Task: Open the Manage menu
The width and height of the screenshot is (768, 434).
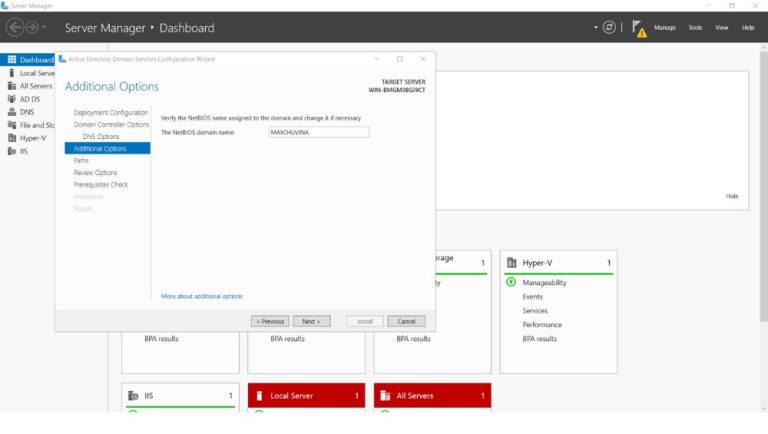Action: click(665, 28)
